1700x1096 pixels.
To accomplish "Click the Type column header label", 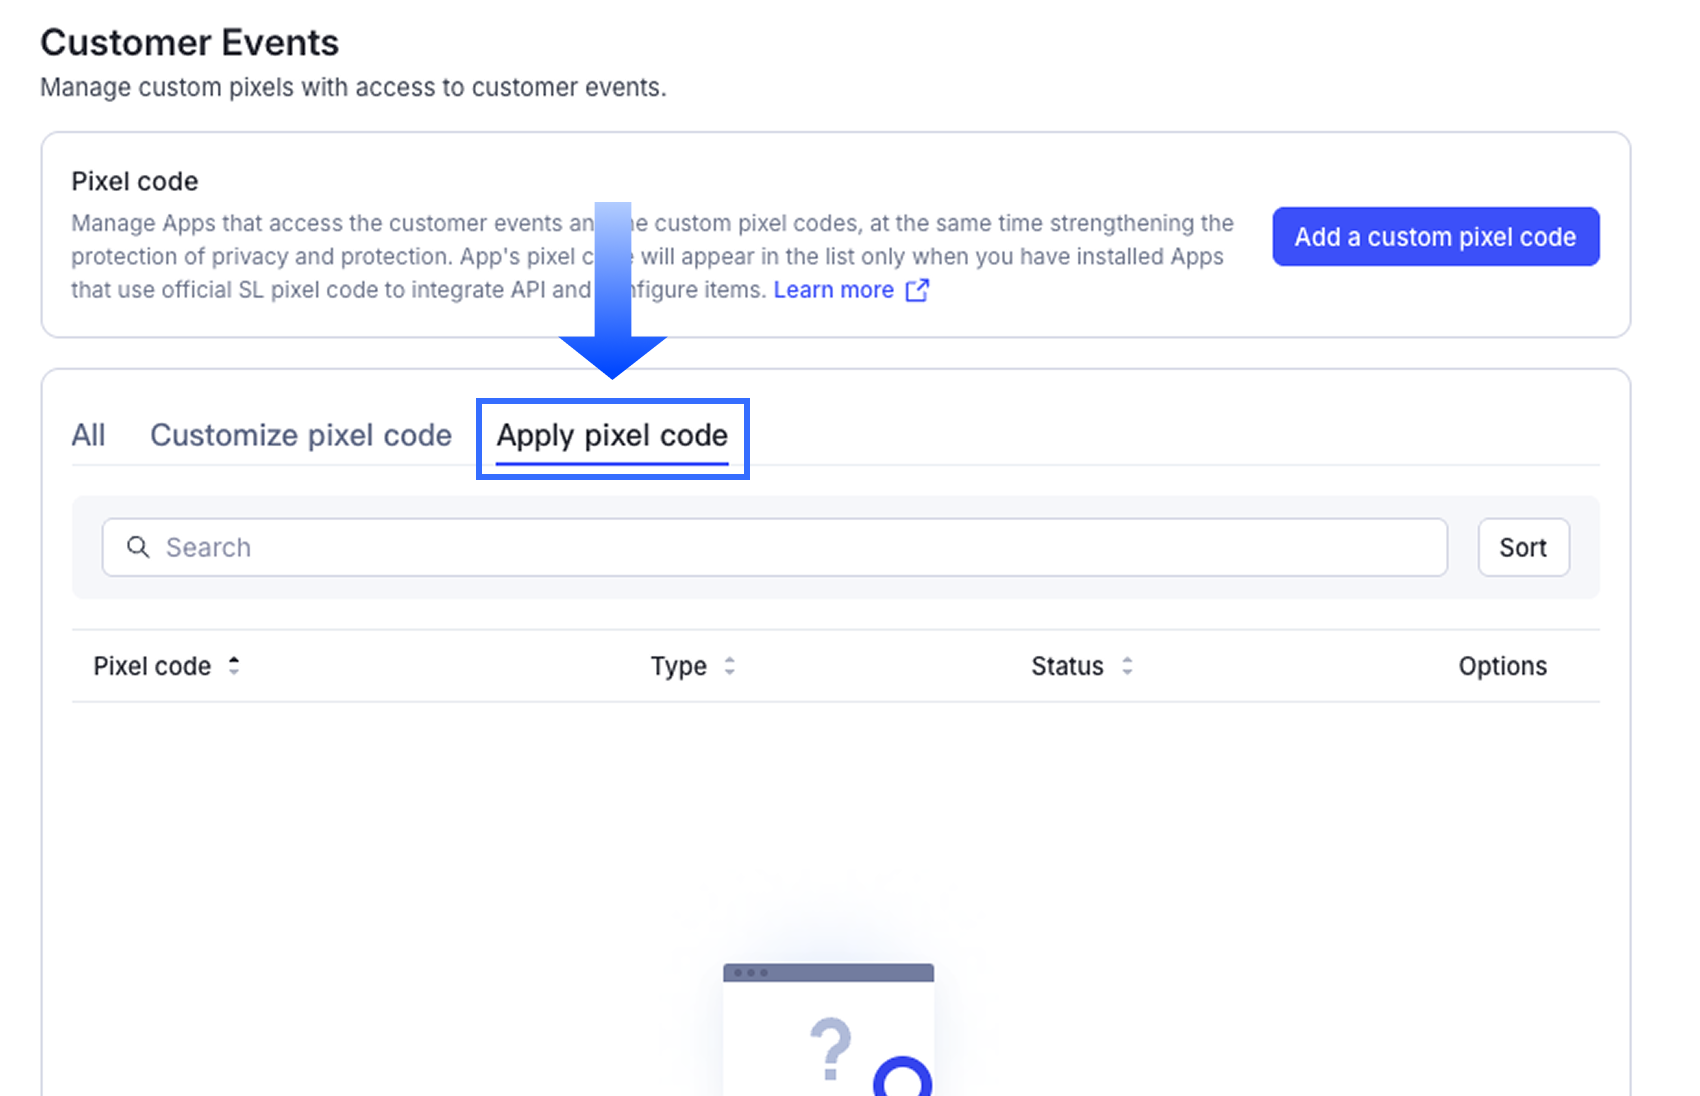I will point(678,666).
